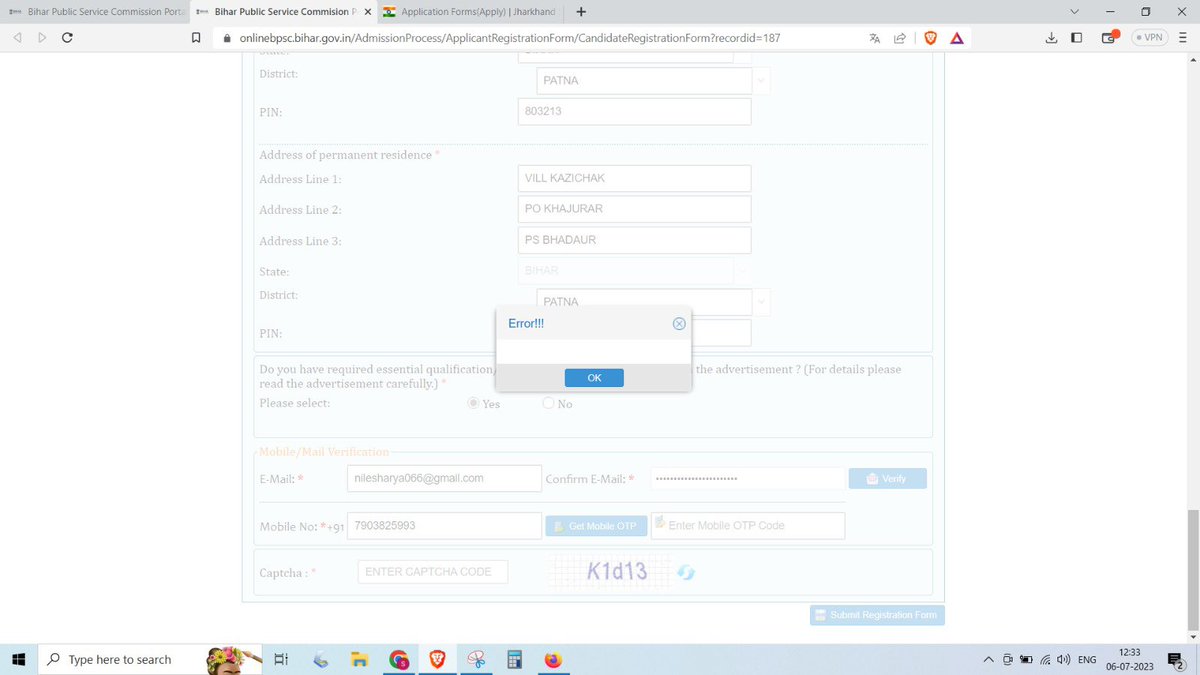Open the Chrome icon on taskbar
Image resolution: width=1200 pixels, height=675 pixels.
pos(399,659)
